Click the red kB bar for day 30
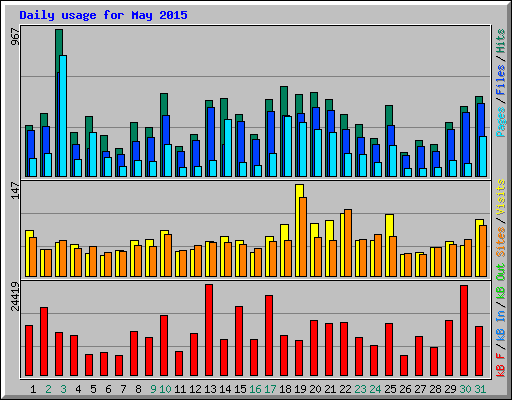Viewport: 512px width, 400px height. (x=464, y=331)
